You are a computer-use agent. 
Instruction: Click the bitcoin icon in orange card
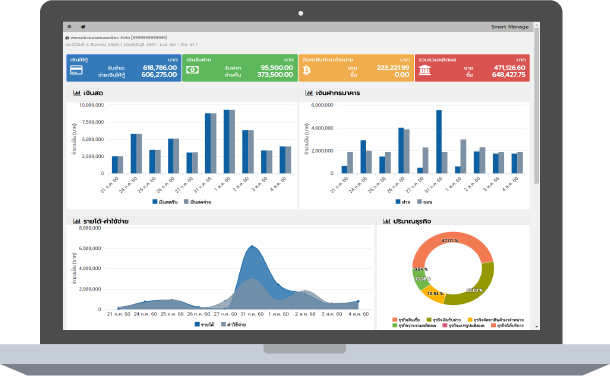tap(307, 70)
